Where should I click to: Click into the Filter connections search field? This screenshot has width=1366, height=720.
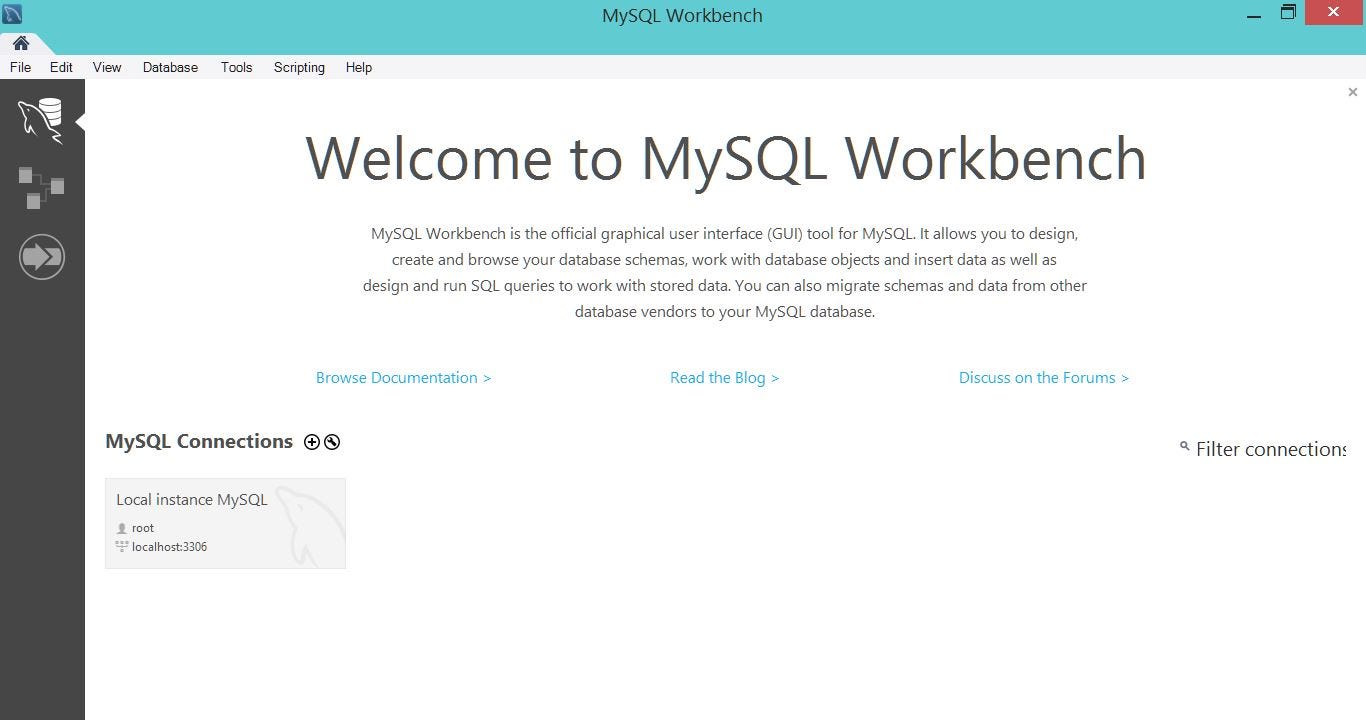tap(1270, 449)
